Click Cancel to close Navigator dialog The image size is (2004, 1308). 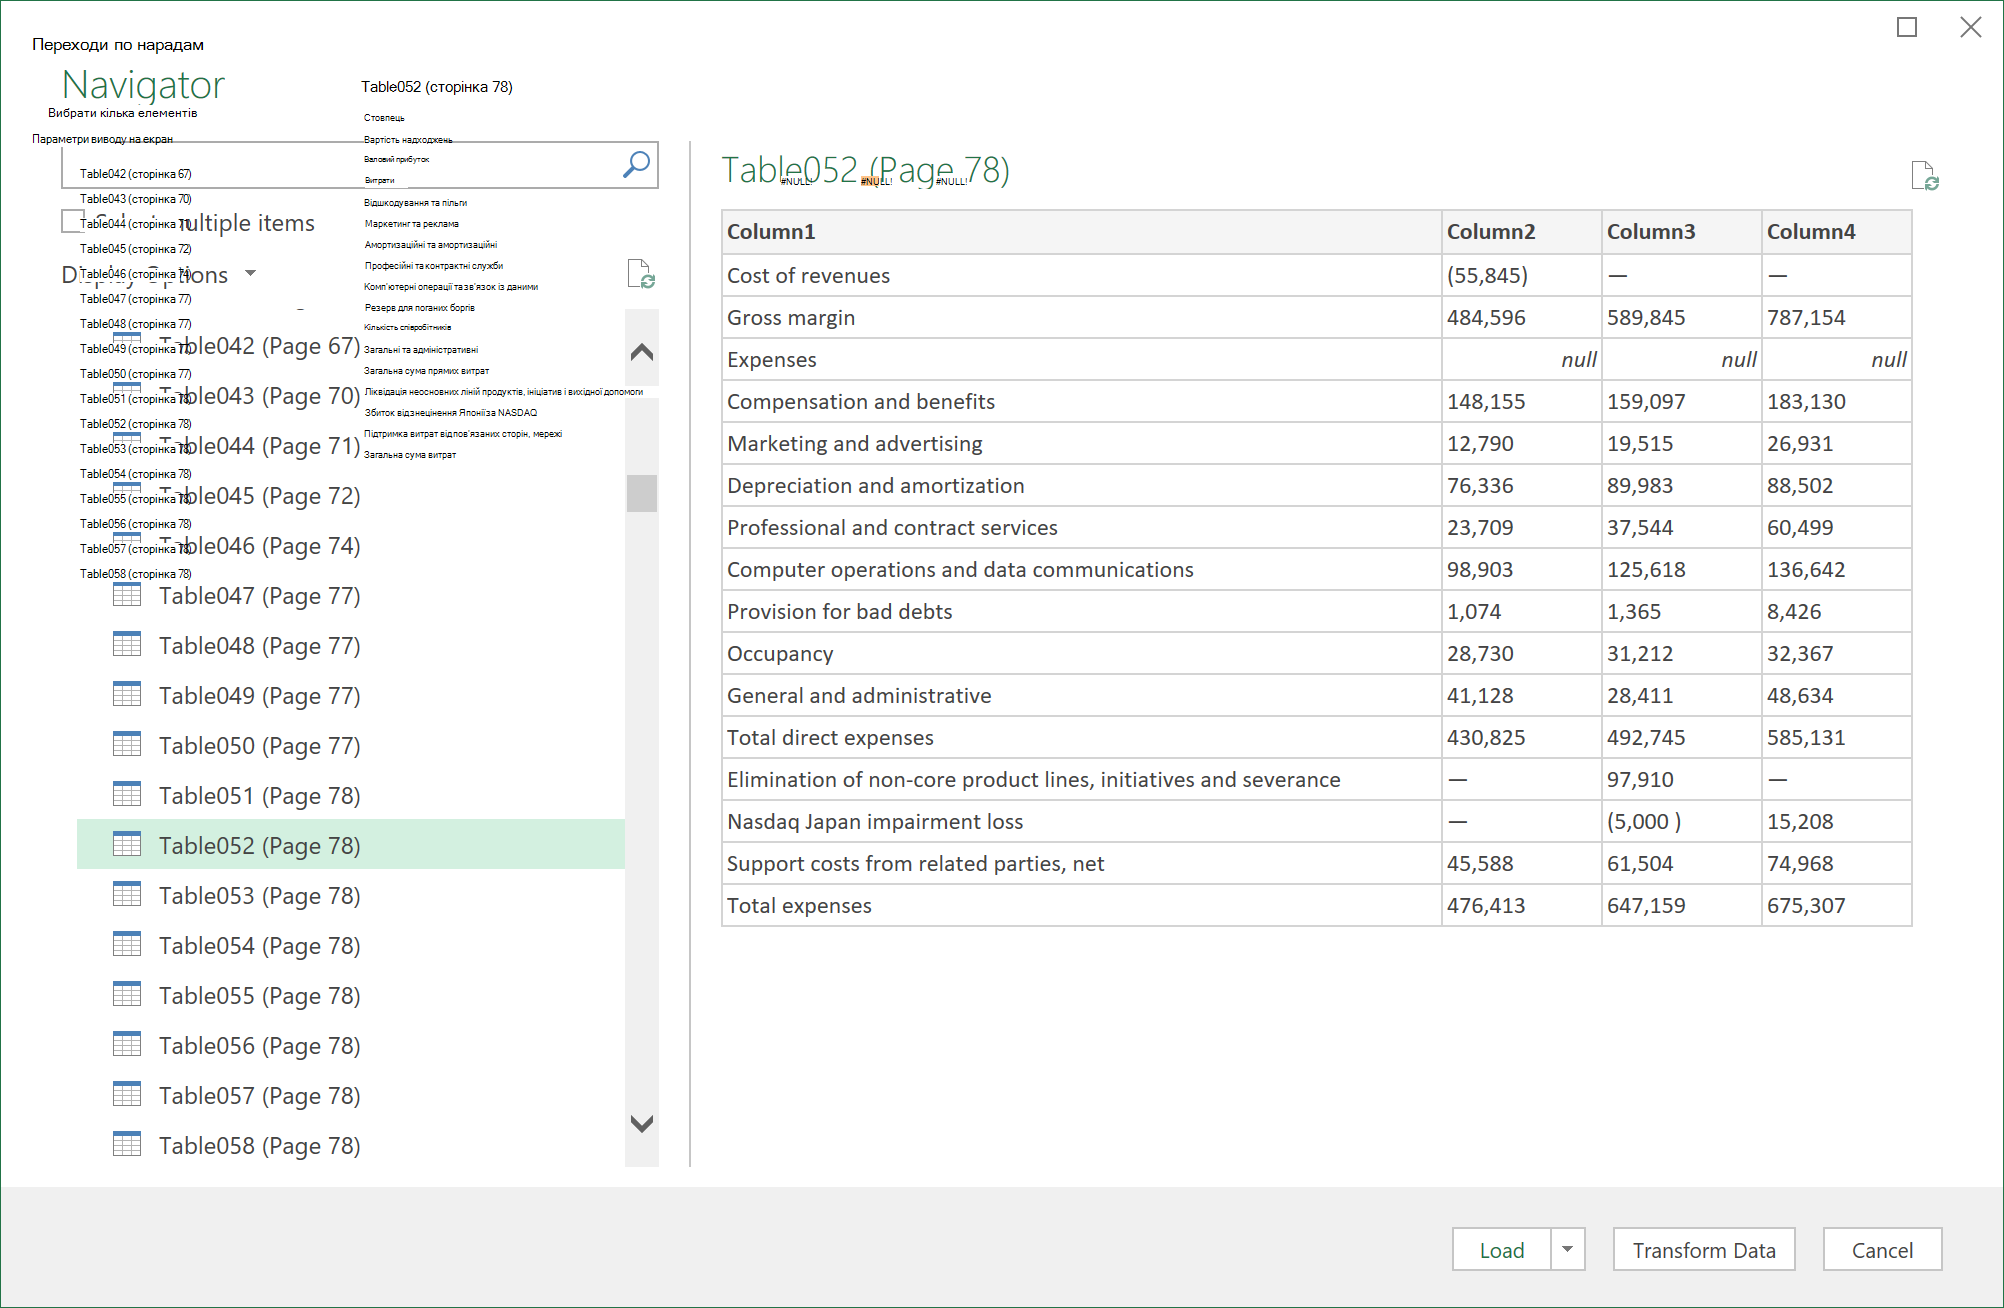pos(1883,1248)
